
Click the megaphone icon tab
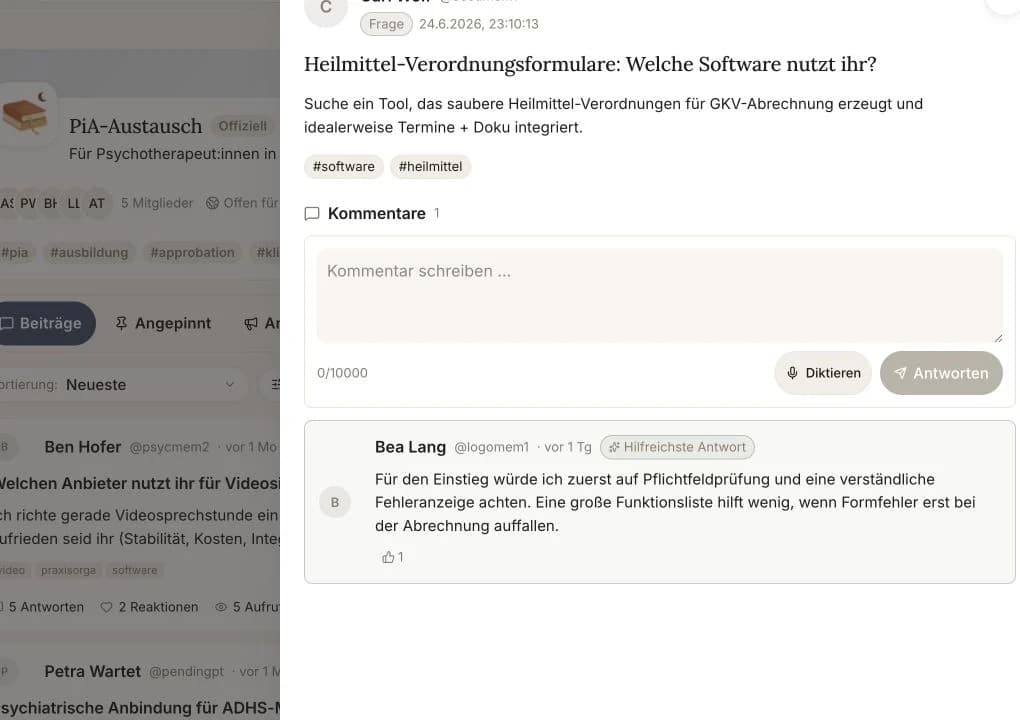pos(251,323)
